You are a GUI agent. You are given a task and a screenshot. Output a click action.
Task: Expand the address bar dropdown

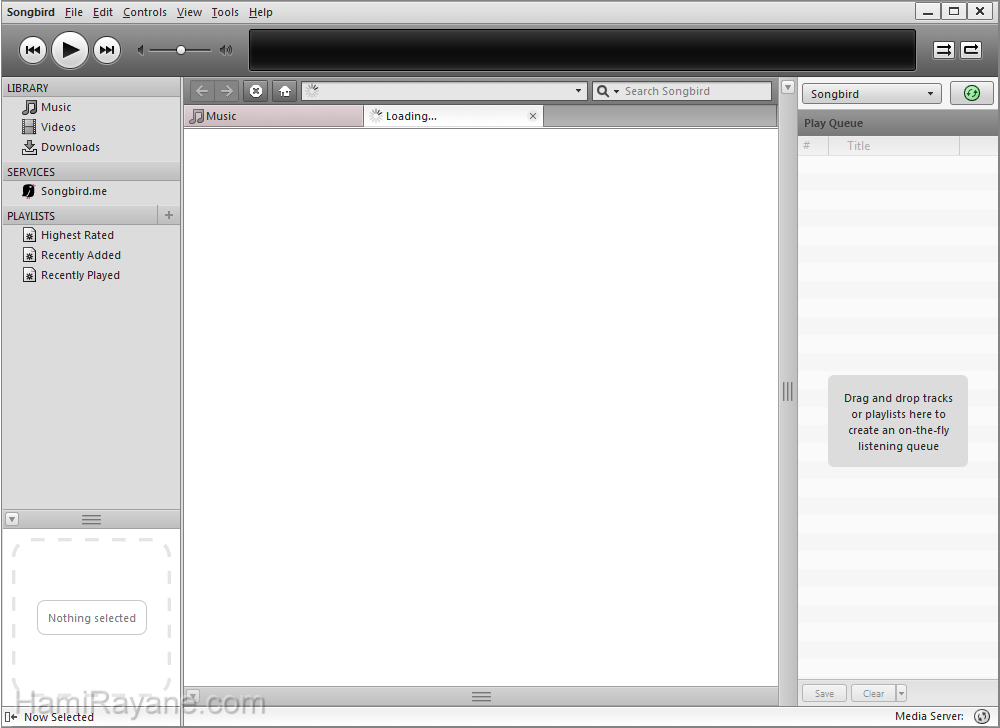578,91
